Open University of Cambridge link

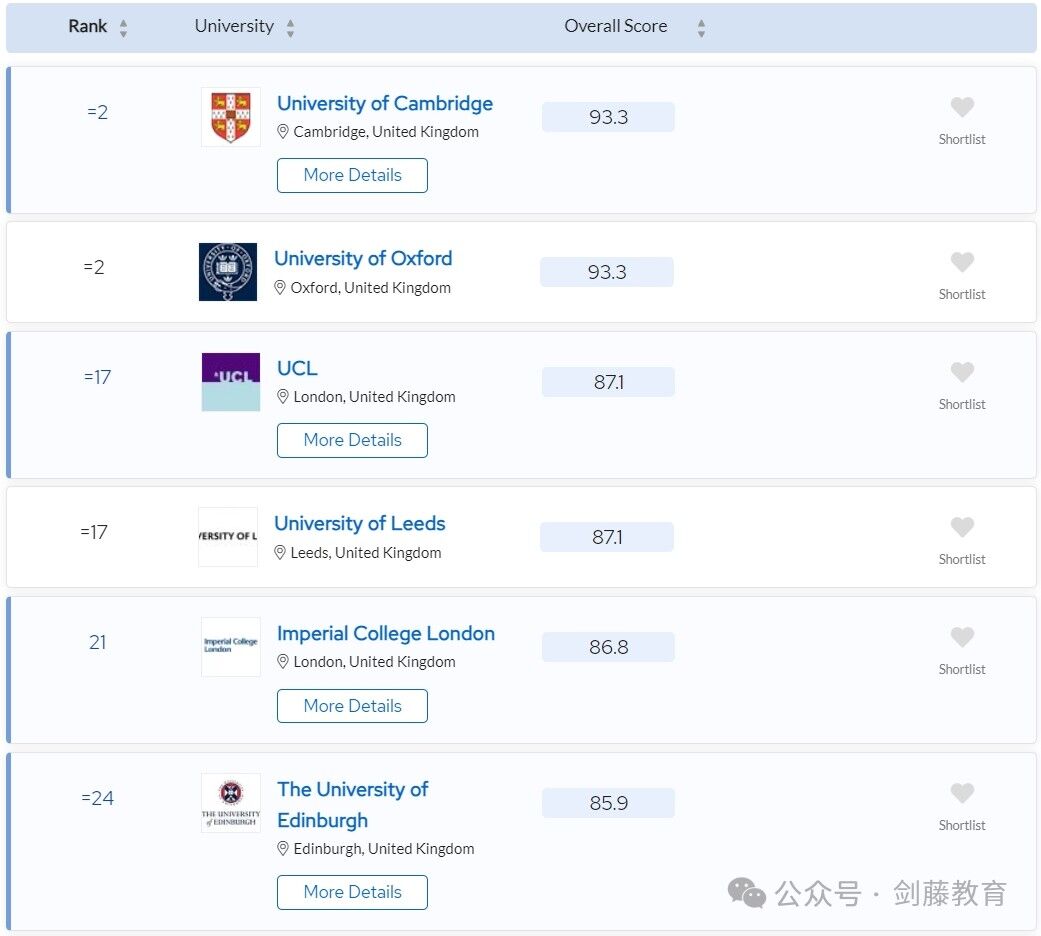[x=384, y=104]
